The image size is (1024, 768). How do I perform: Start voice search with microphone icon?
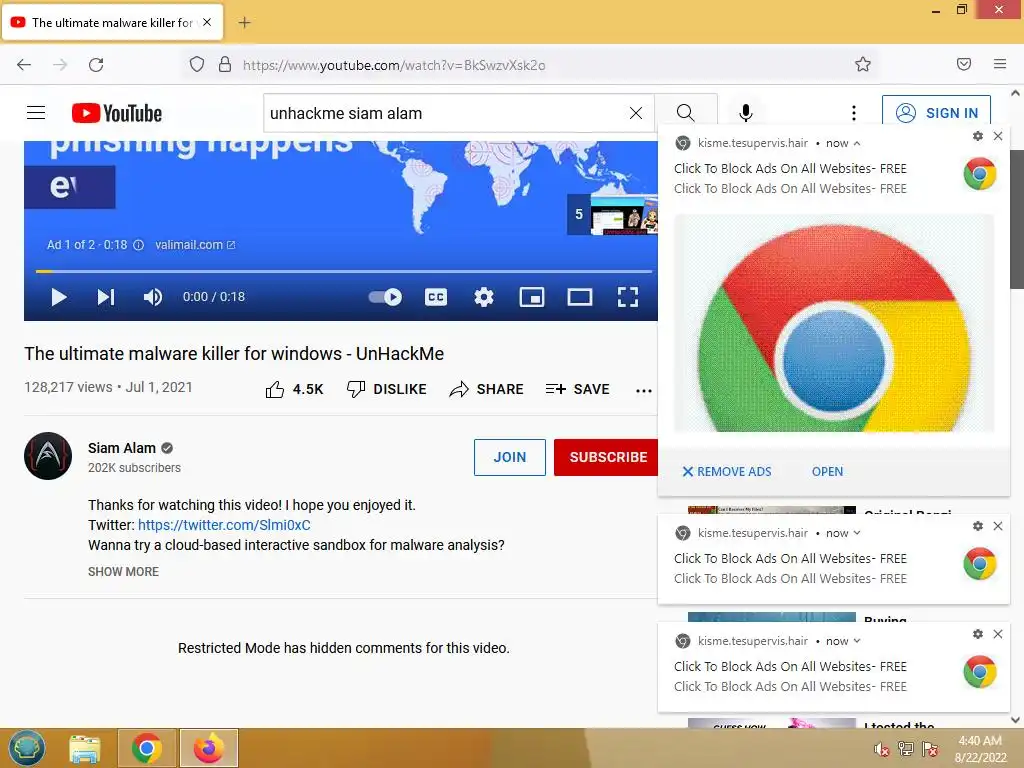[x=746, y=113]
